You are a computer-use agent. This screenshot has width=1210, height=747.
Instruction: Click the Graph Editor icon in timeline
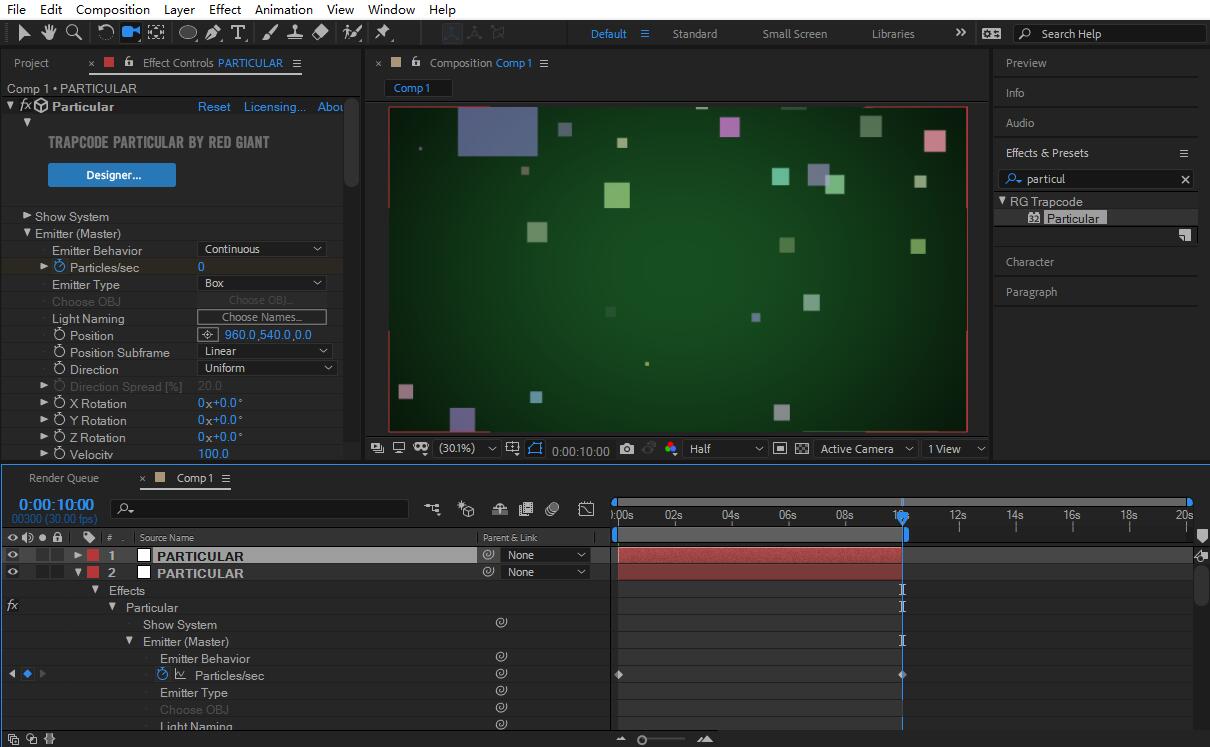(x=586, y=509)
